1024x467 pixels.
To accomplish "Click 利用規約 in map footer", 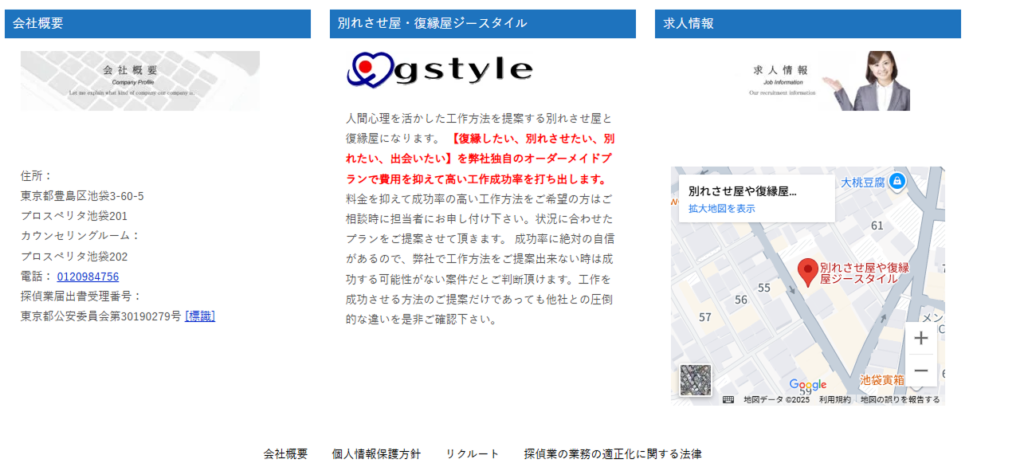I will pos(835,400).
